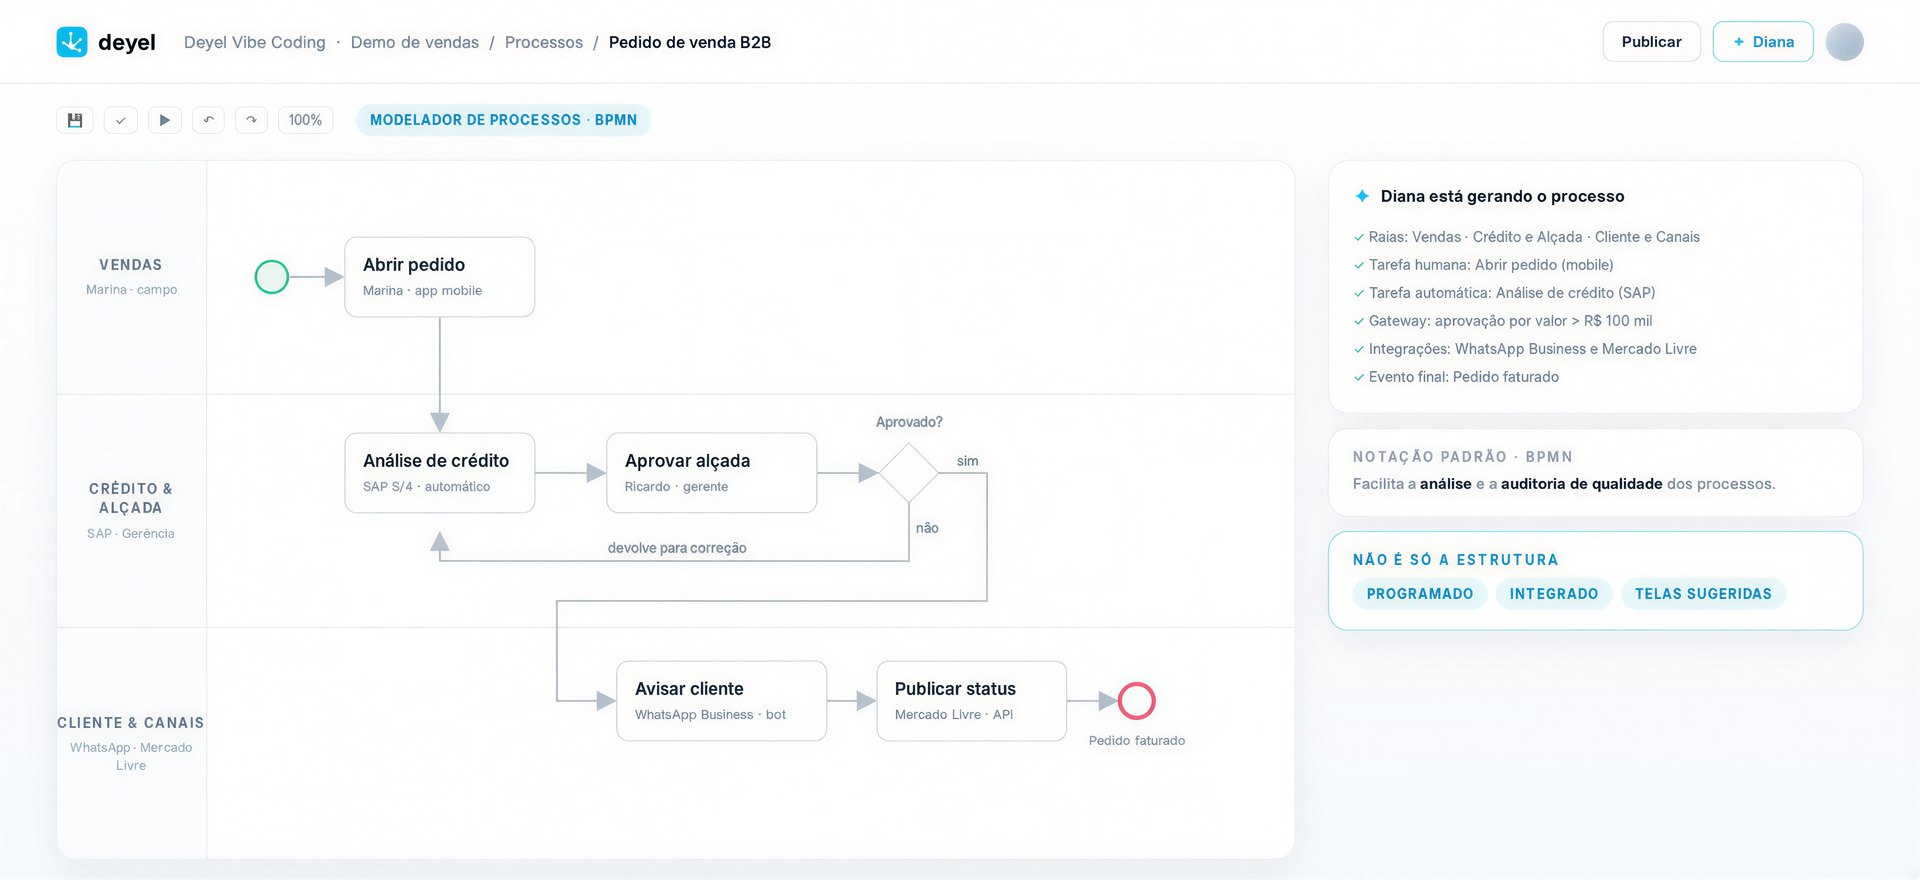
Task: Go to Deyel Vibe Coding breadcrumb
Action: tap(255, 42)
